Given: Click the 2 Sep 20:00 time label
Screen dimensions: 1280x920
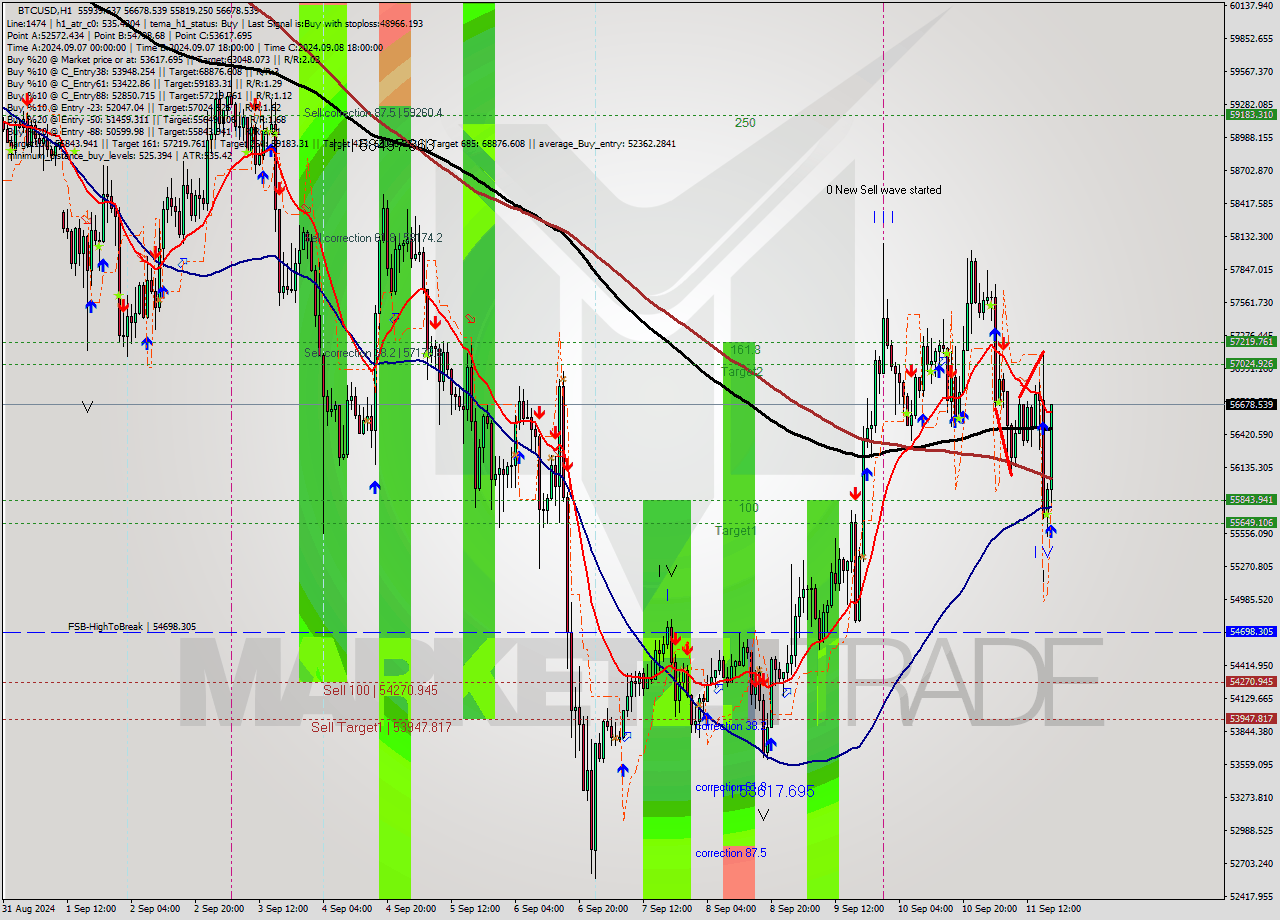Looking at the screenshot, I should 221,909.
